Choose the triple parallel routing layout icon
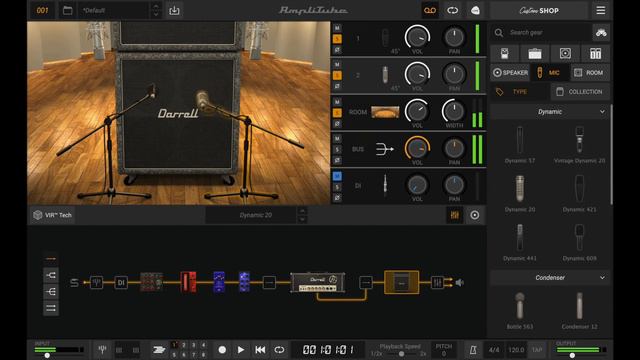The height and width of the screenshot is (360, 640). point(51,308)
